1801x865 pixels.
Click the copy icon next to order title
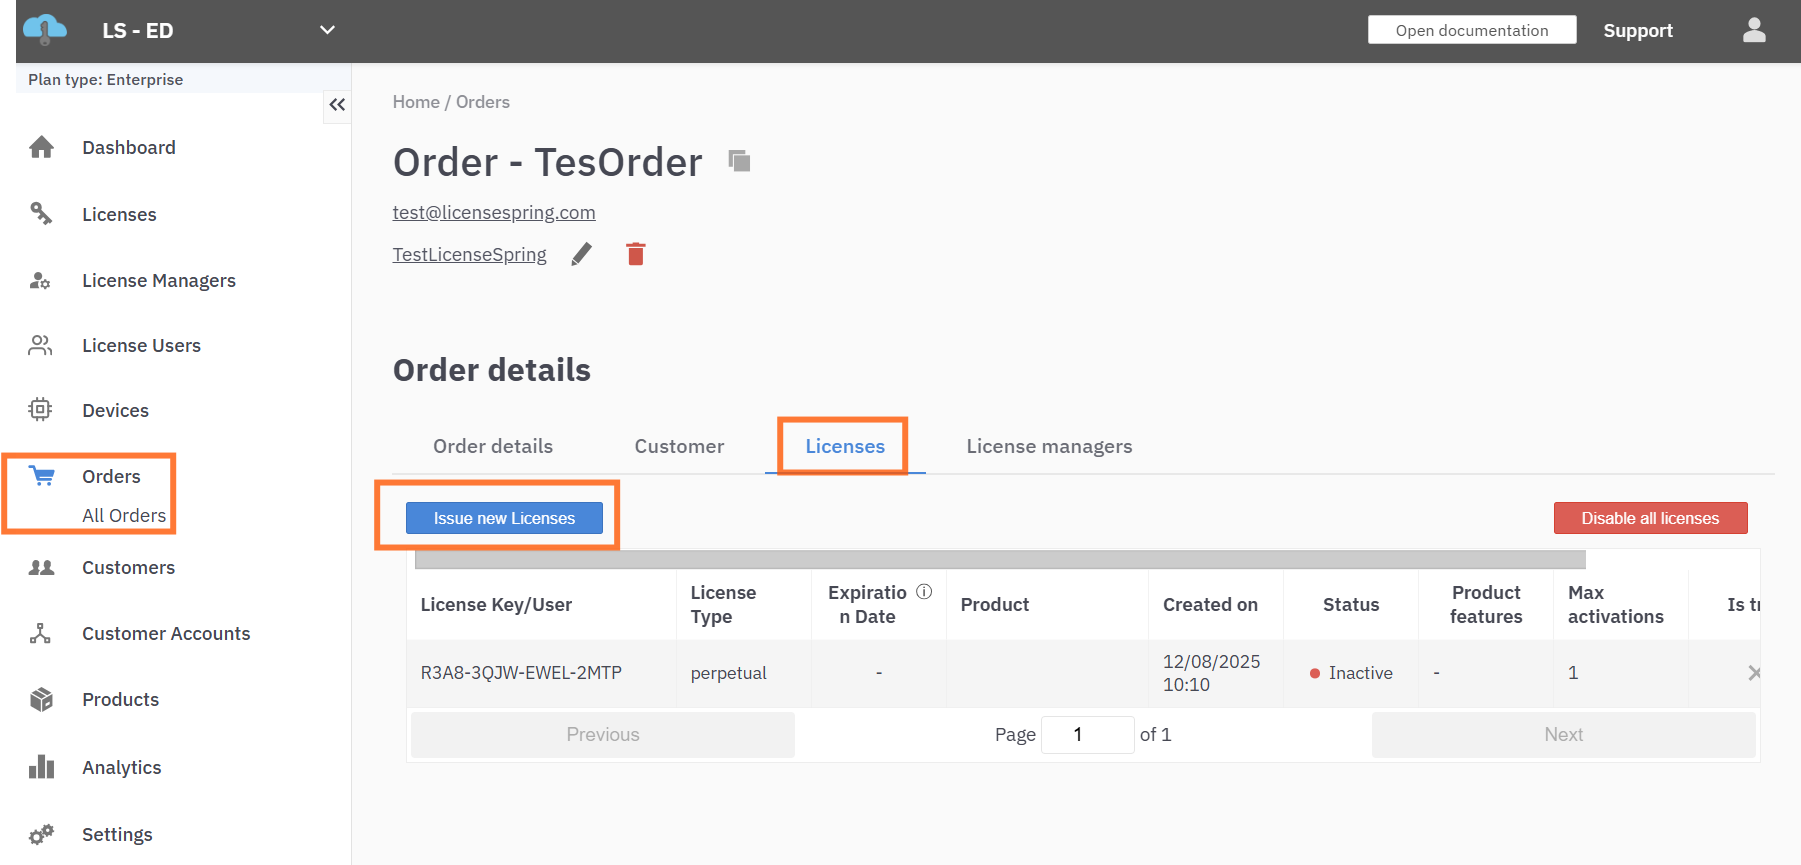pyautogui.click(x=739, y=161)
